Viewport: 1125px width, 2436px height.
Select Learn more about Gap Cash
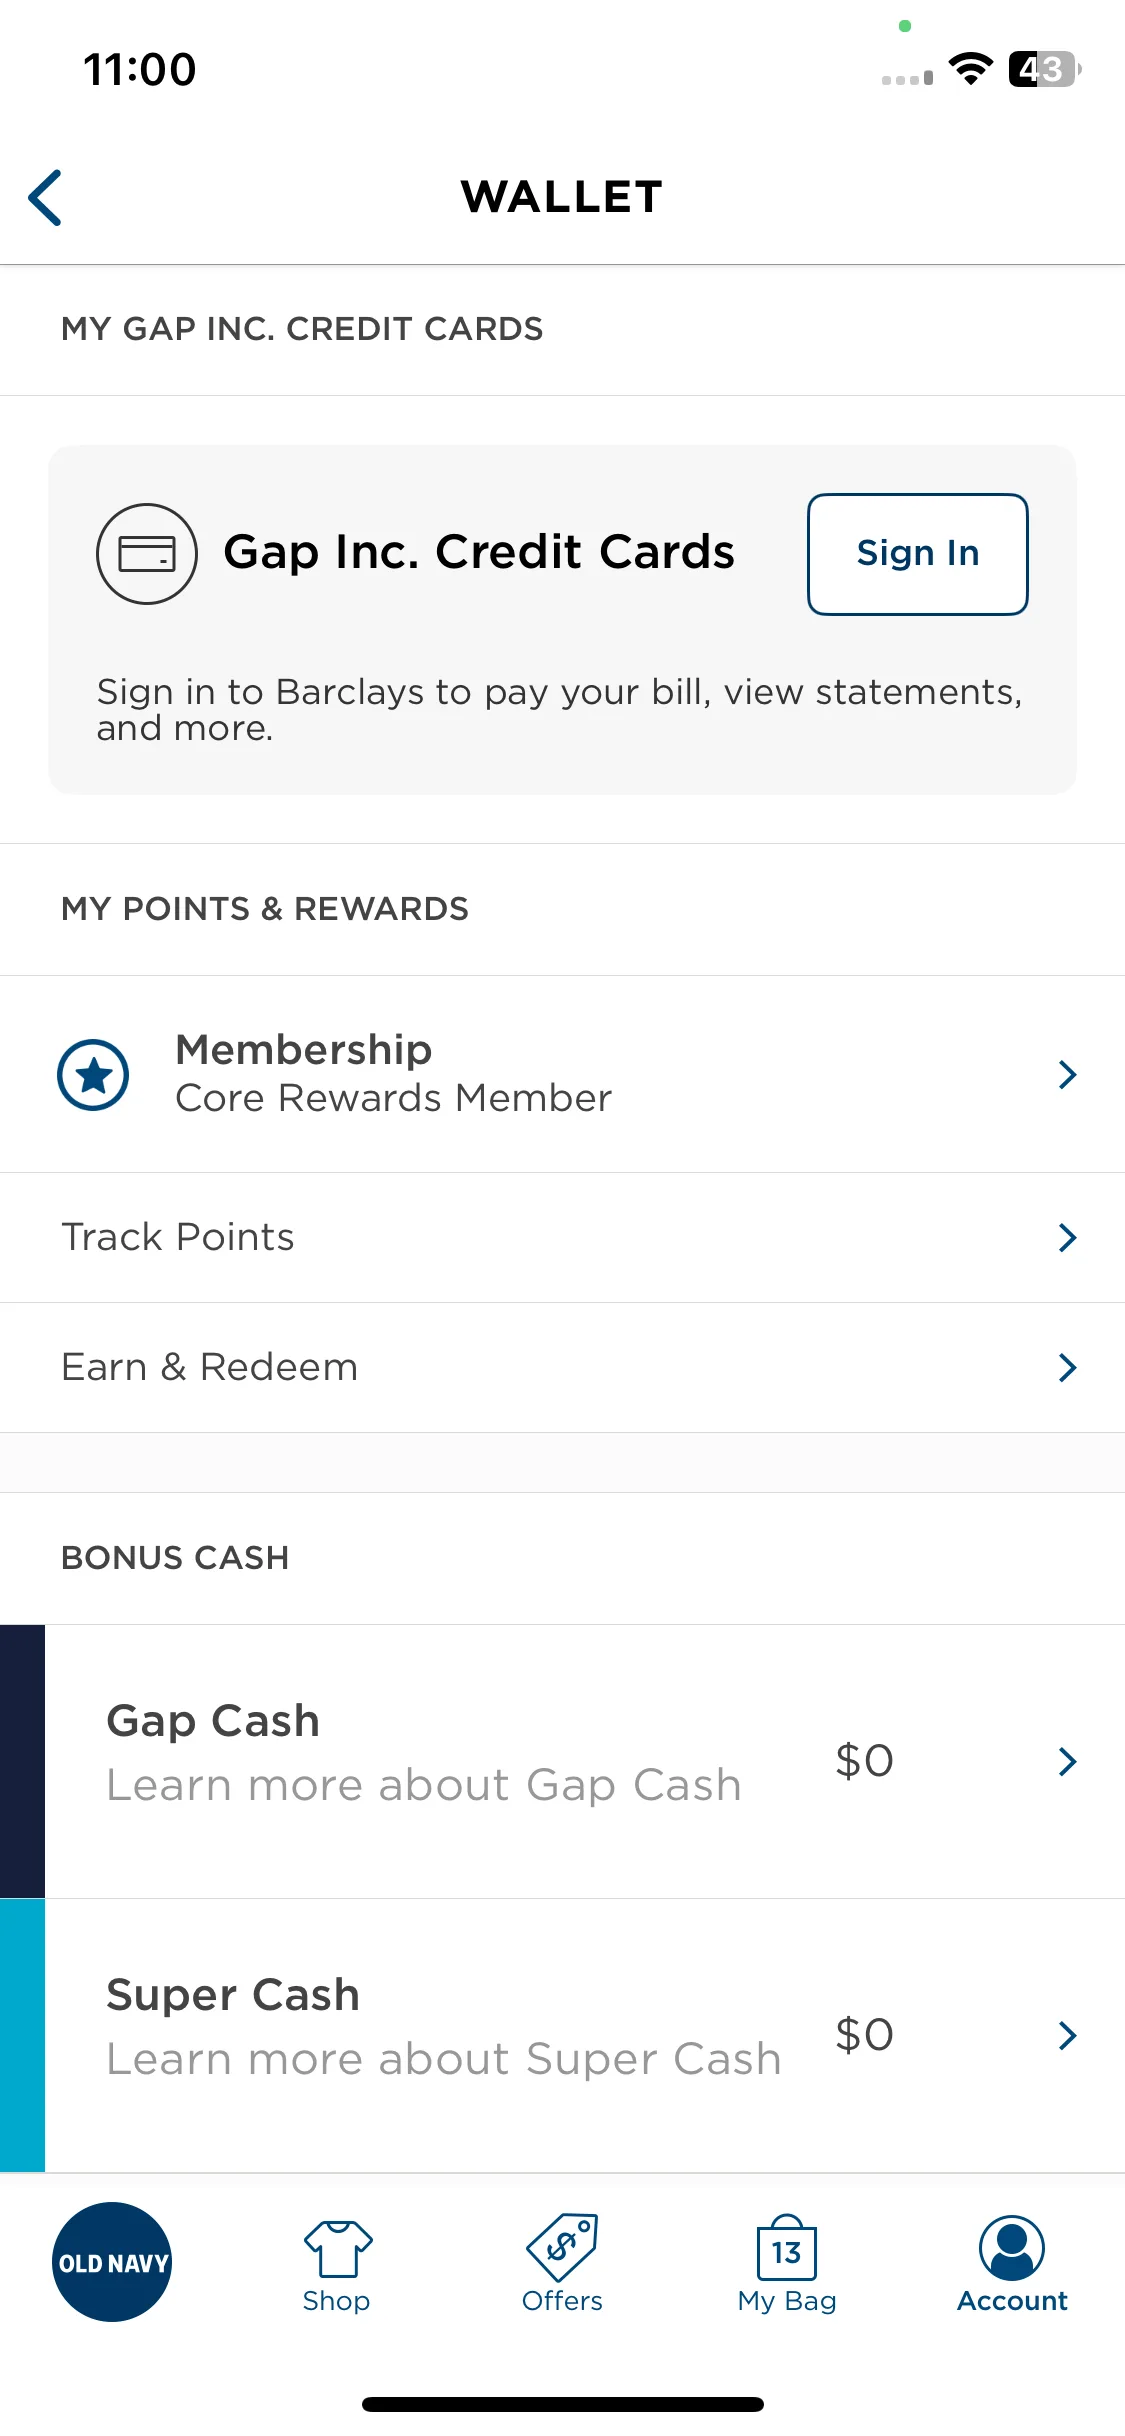424,1786
